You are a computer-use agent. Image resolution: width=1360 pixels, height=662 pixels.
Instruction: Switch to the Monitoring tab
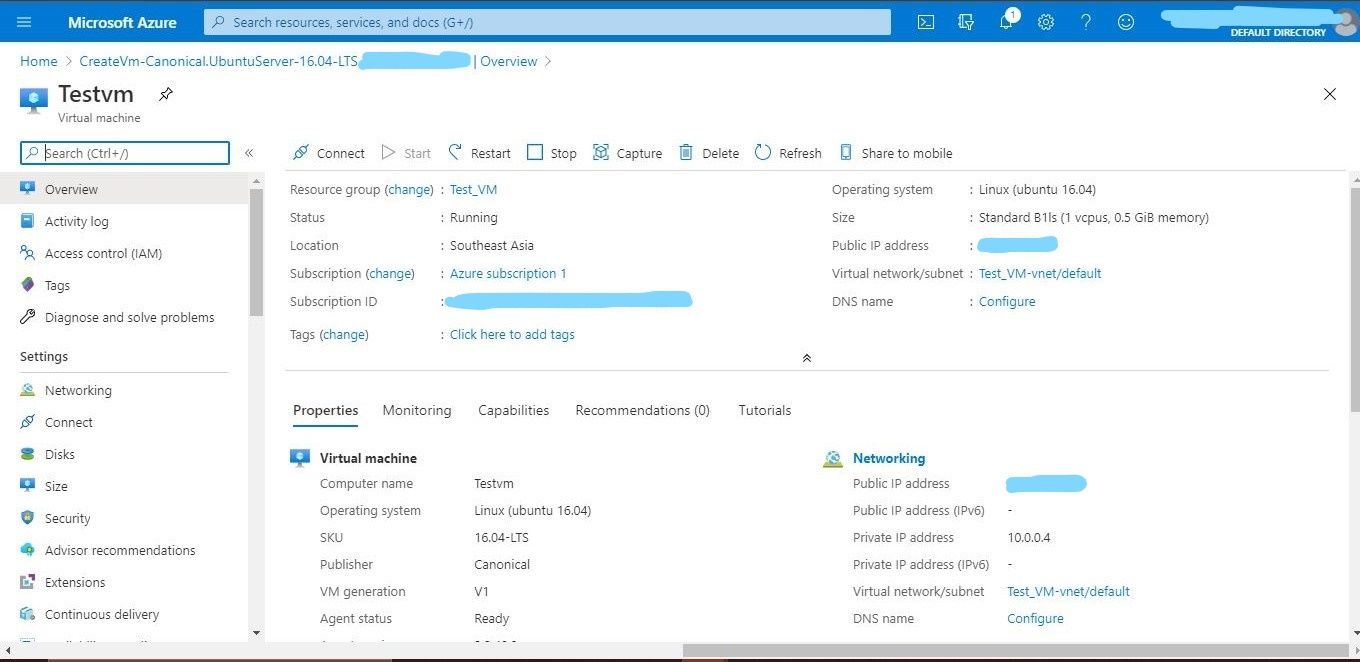click(416, 410)
